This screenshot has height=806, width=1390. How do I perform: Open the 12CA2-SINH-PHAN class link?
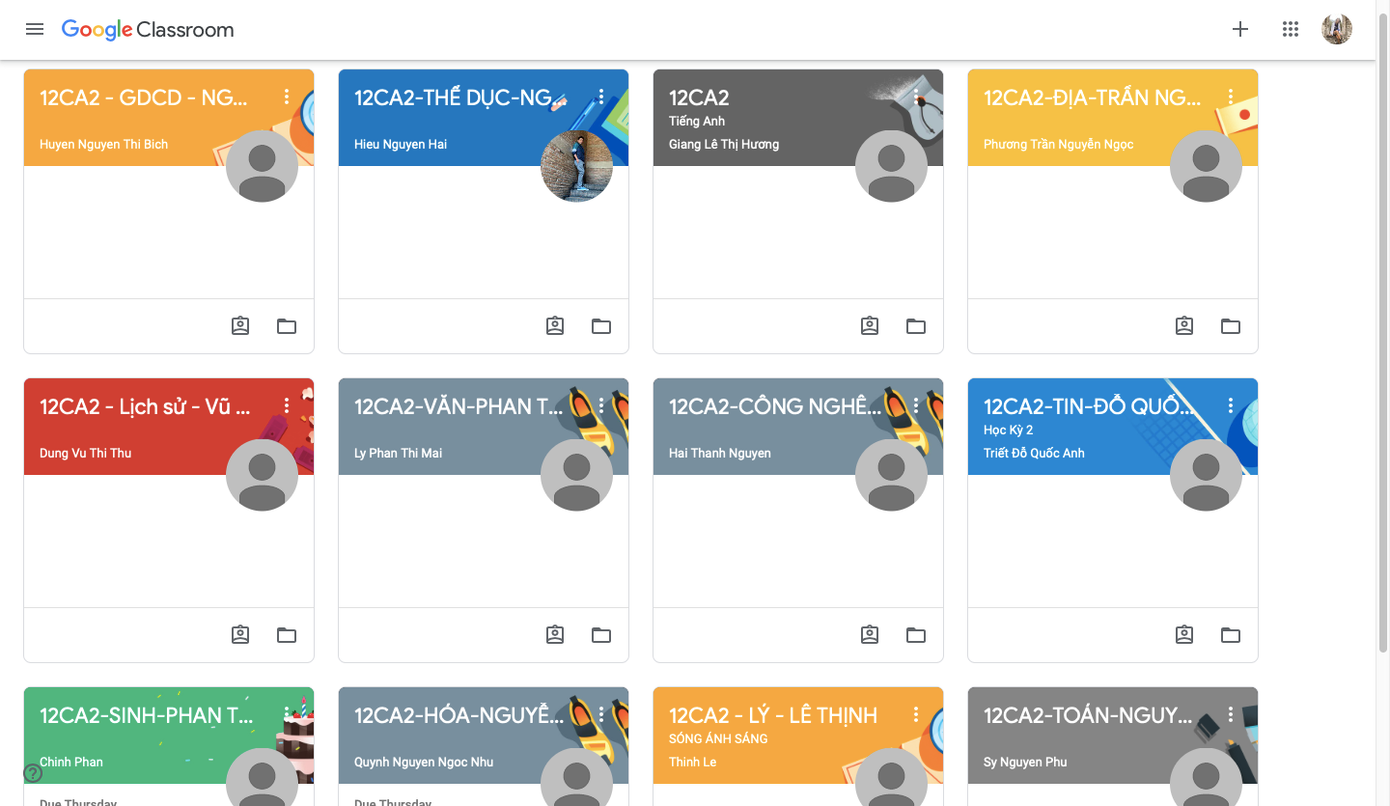tap(146, 716)
